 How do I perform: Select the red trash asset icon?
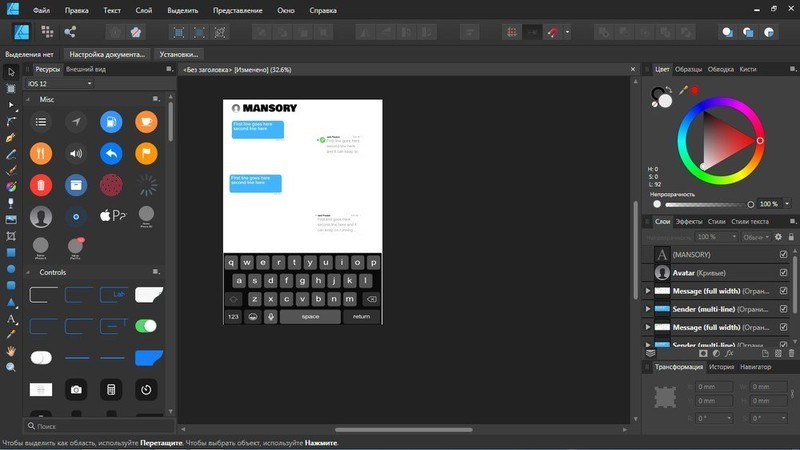click(x=41, y=184)
